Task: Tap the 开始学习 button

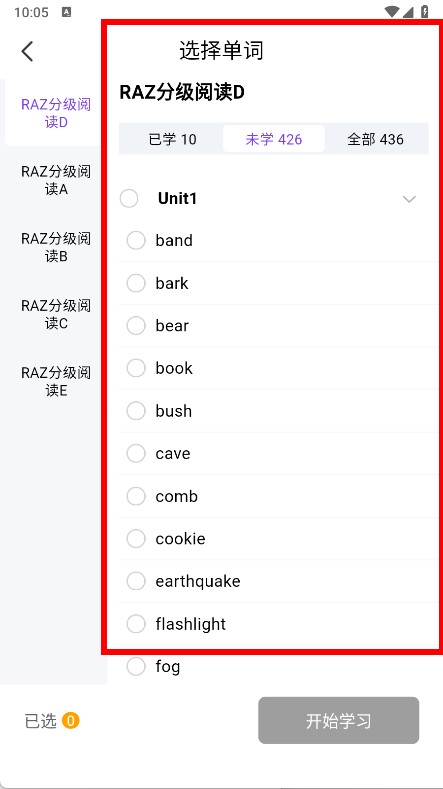Action: pos(338,721)
